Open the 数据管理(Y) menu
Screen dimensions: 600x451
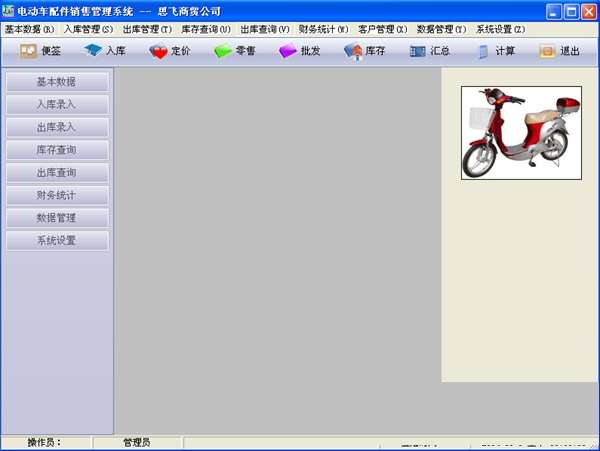point(441,29)
